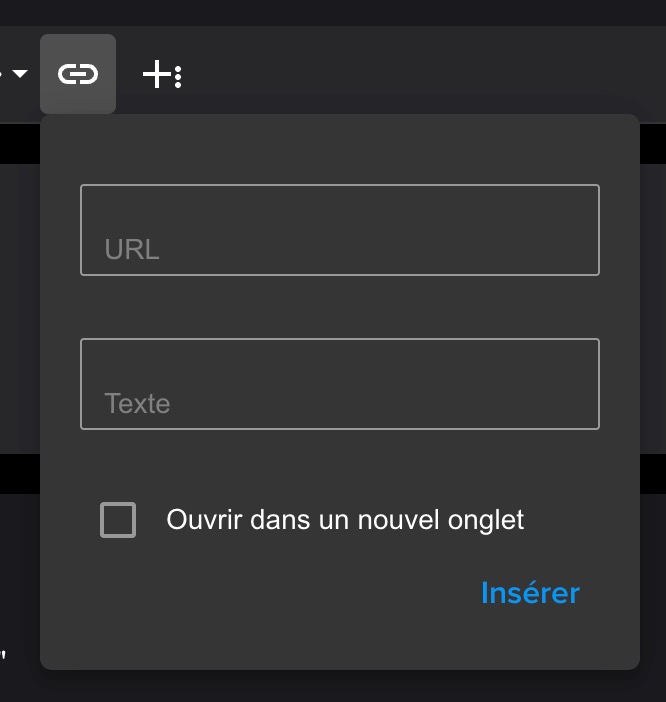Click into the Texte input field

click(x=339, y=383)
